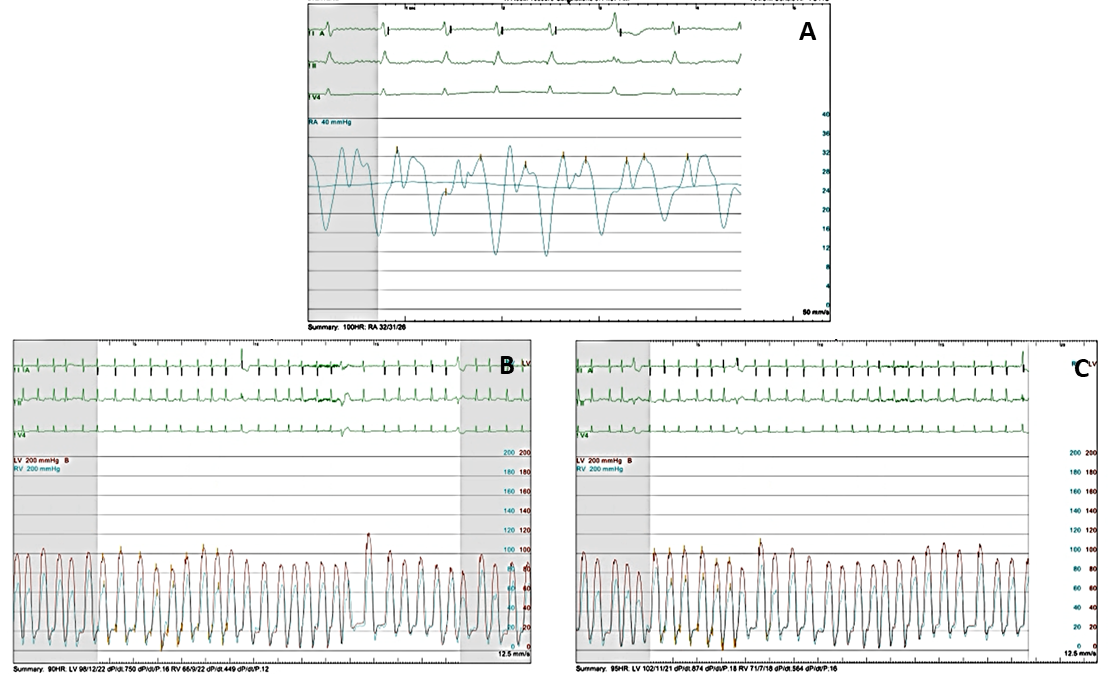
Task: Click the V4 lead label in panel C
Action: [x=585, y=435]
